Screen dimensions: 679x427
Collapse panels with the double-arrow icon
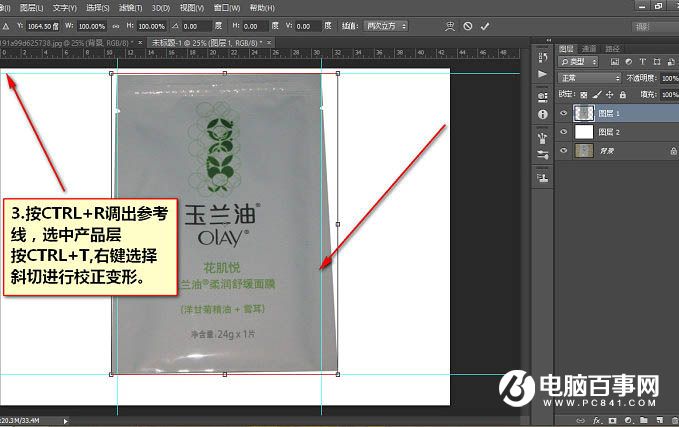tap(549, 40)
